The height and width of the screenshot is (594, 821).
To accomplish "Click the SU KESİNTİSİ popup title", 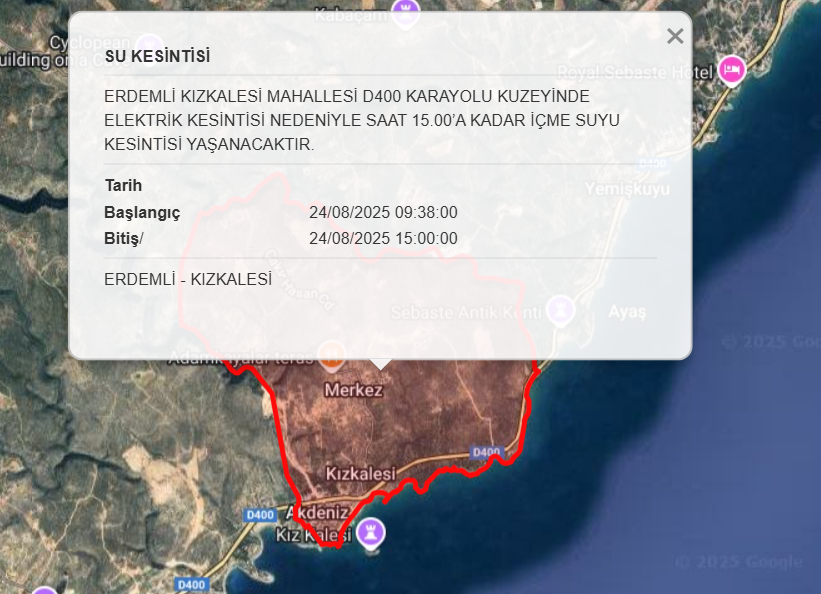I will click(157, 56).
